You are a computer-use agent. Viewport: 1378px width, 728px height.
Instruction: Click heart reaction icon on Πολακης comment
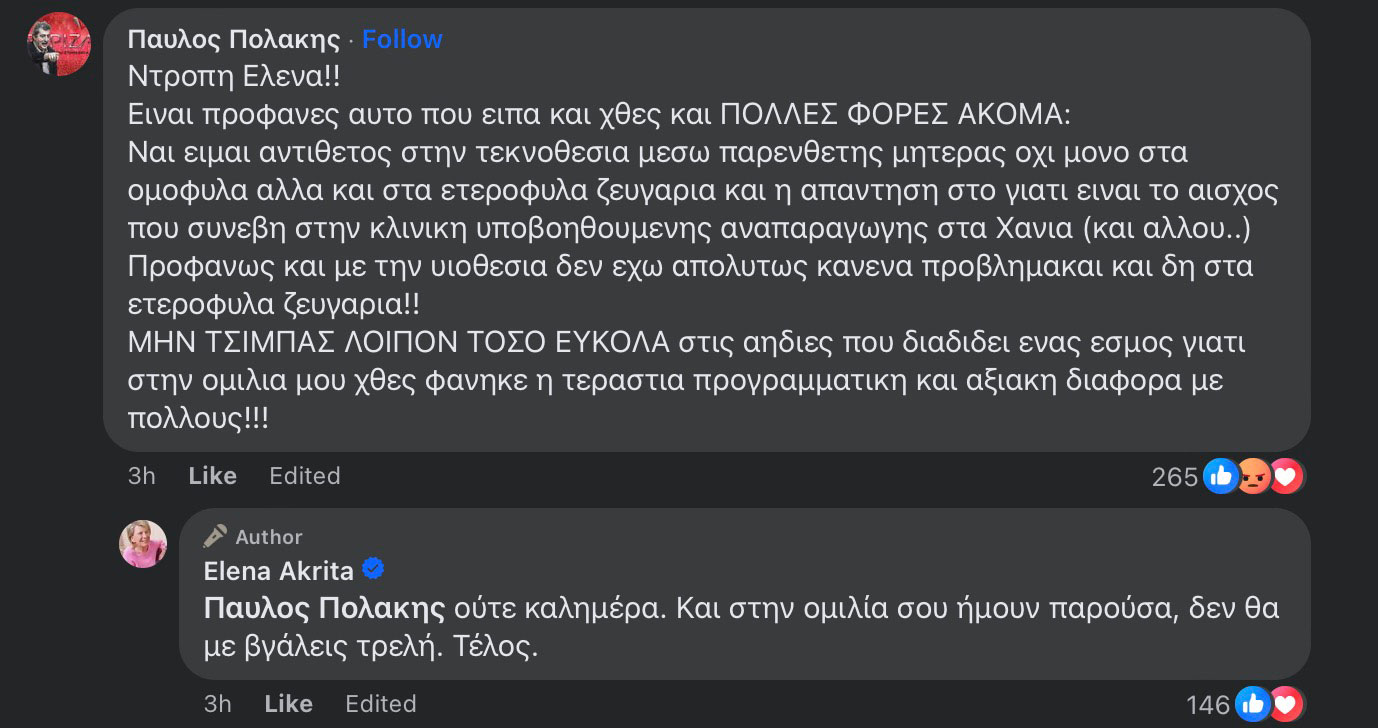[1285, 476]
